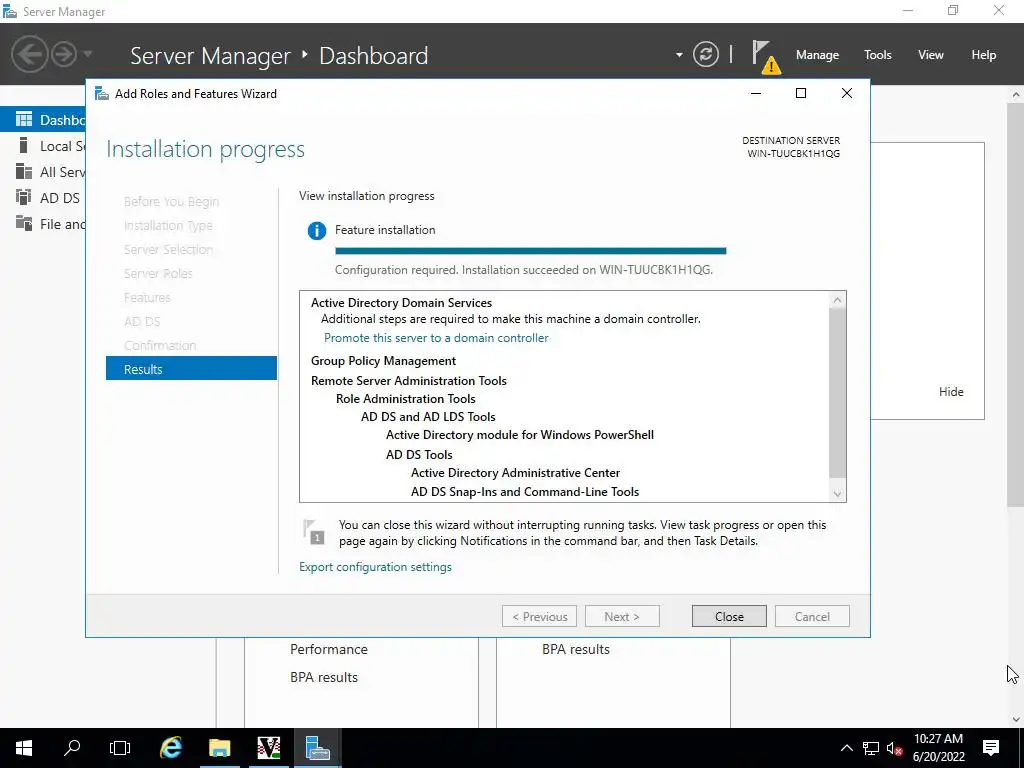
Task: Click Performance in the left dashboard tile
Action: (328, 649)
